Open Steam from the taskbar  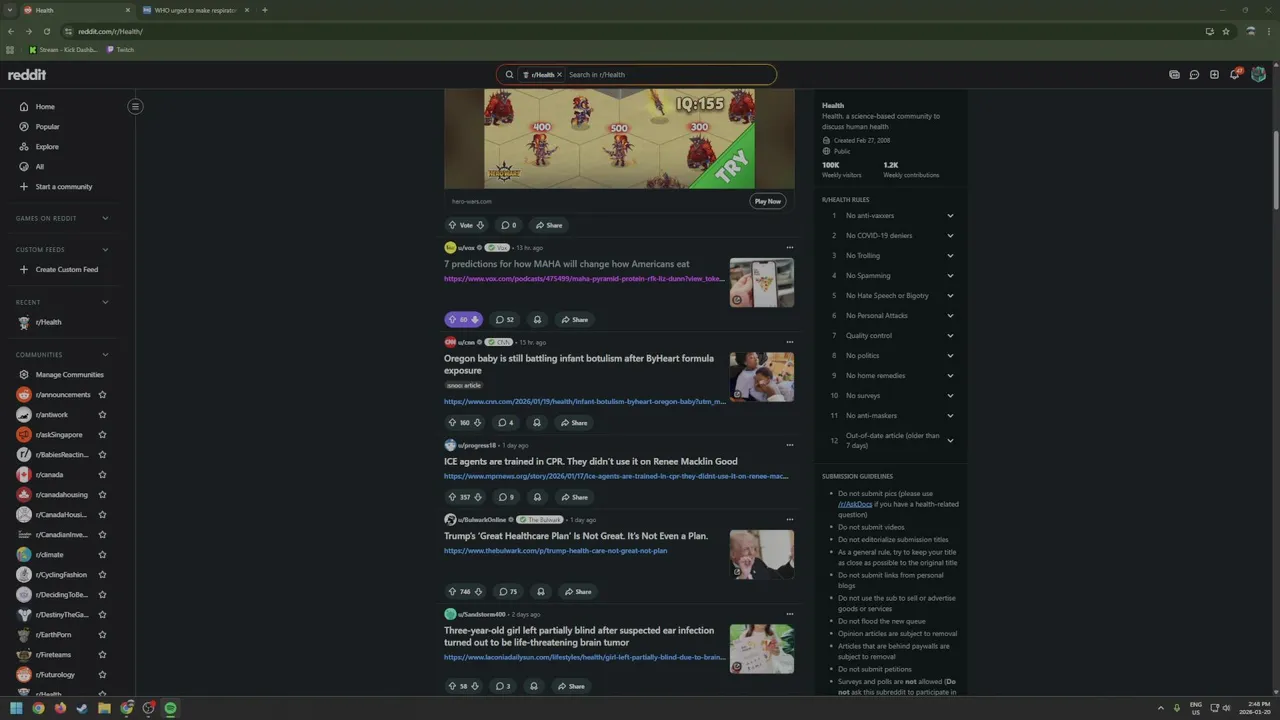[x=82, y=708]
